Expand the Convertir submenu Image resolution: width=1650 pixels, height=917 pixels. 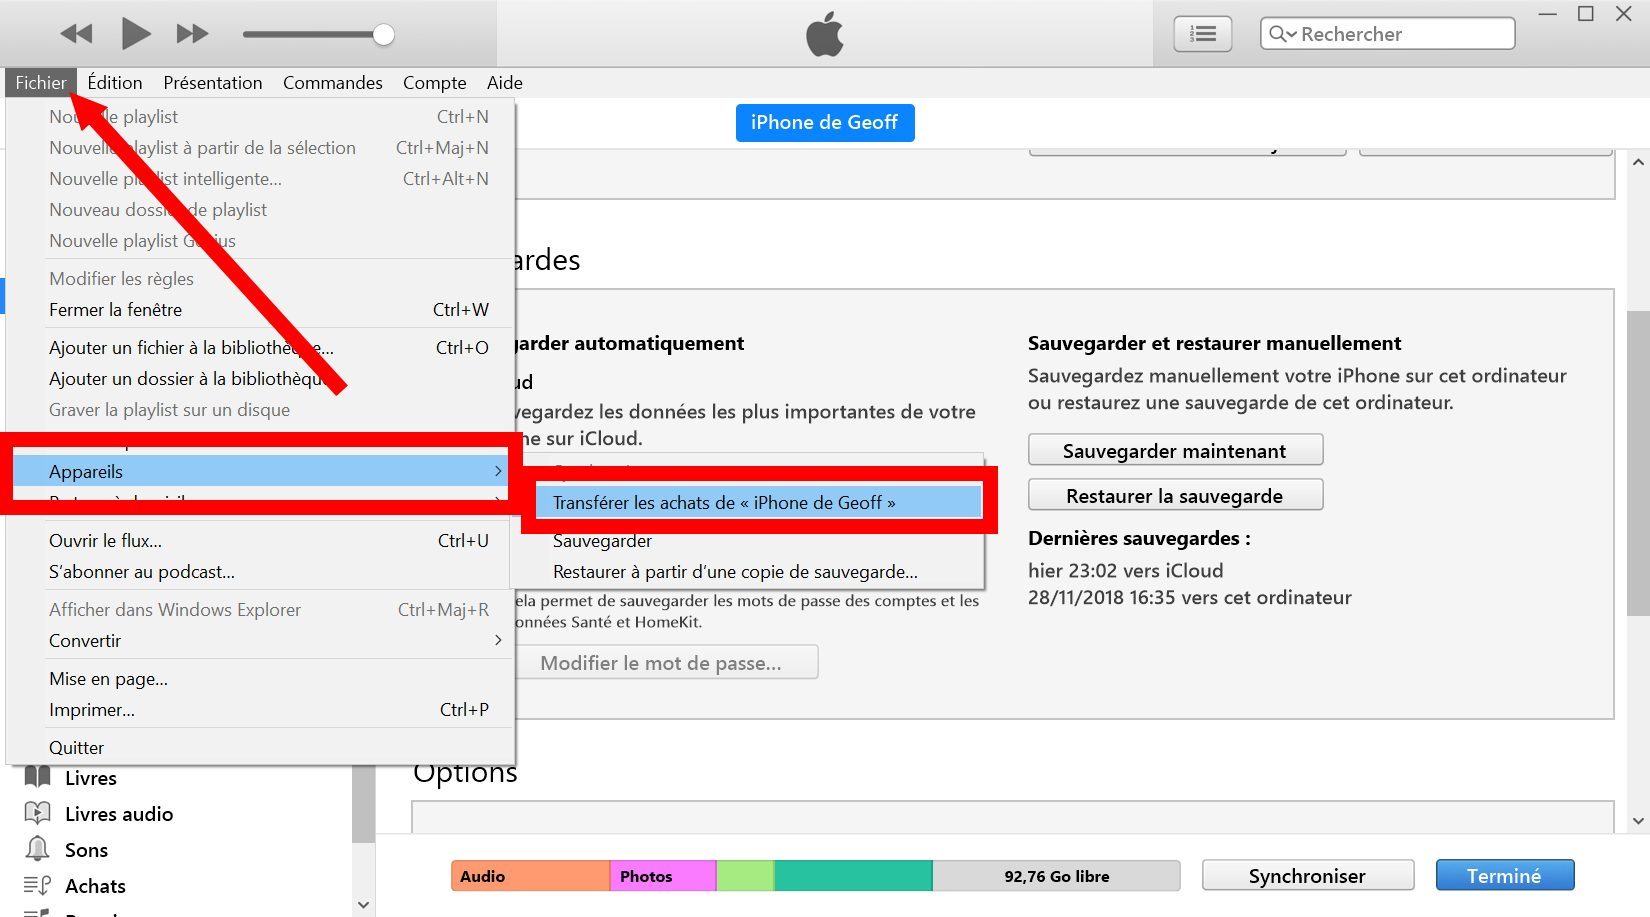coord(262,641)
